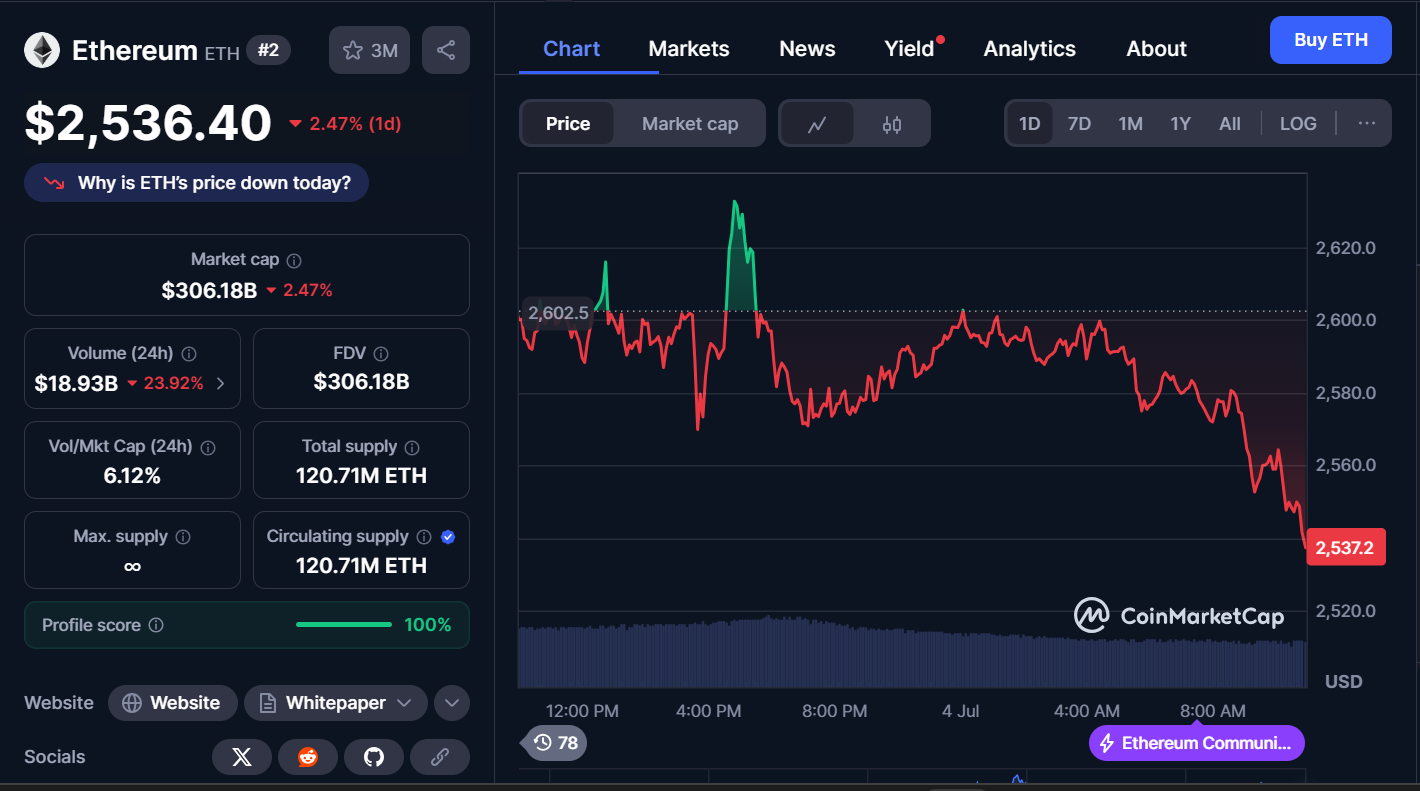Screen dimensions: 1420x791
Task: Click the Ethereum diamond logo icon
Action: [x=42, y=50]
